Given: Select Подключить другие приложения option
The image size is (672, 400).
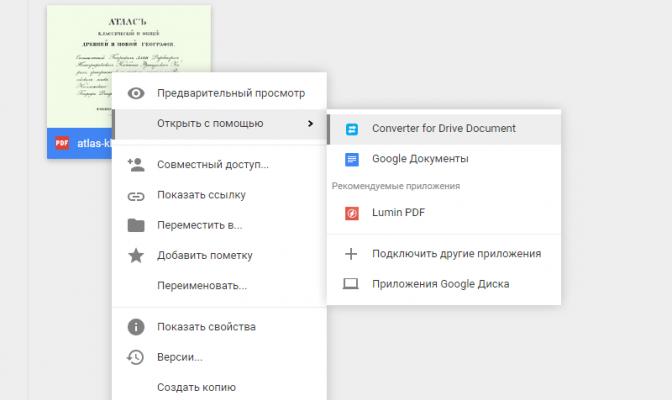Looking at the screenshot, I should point(444,254).
